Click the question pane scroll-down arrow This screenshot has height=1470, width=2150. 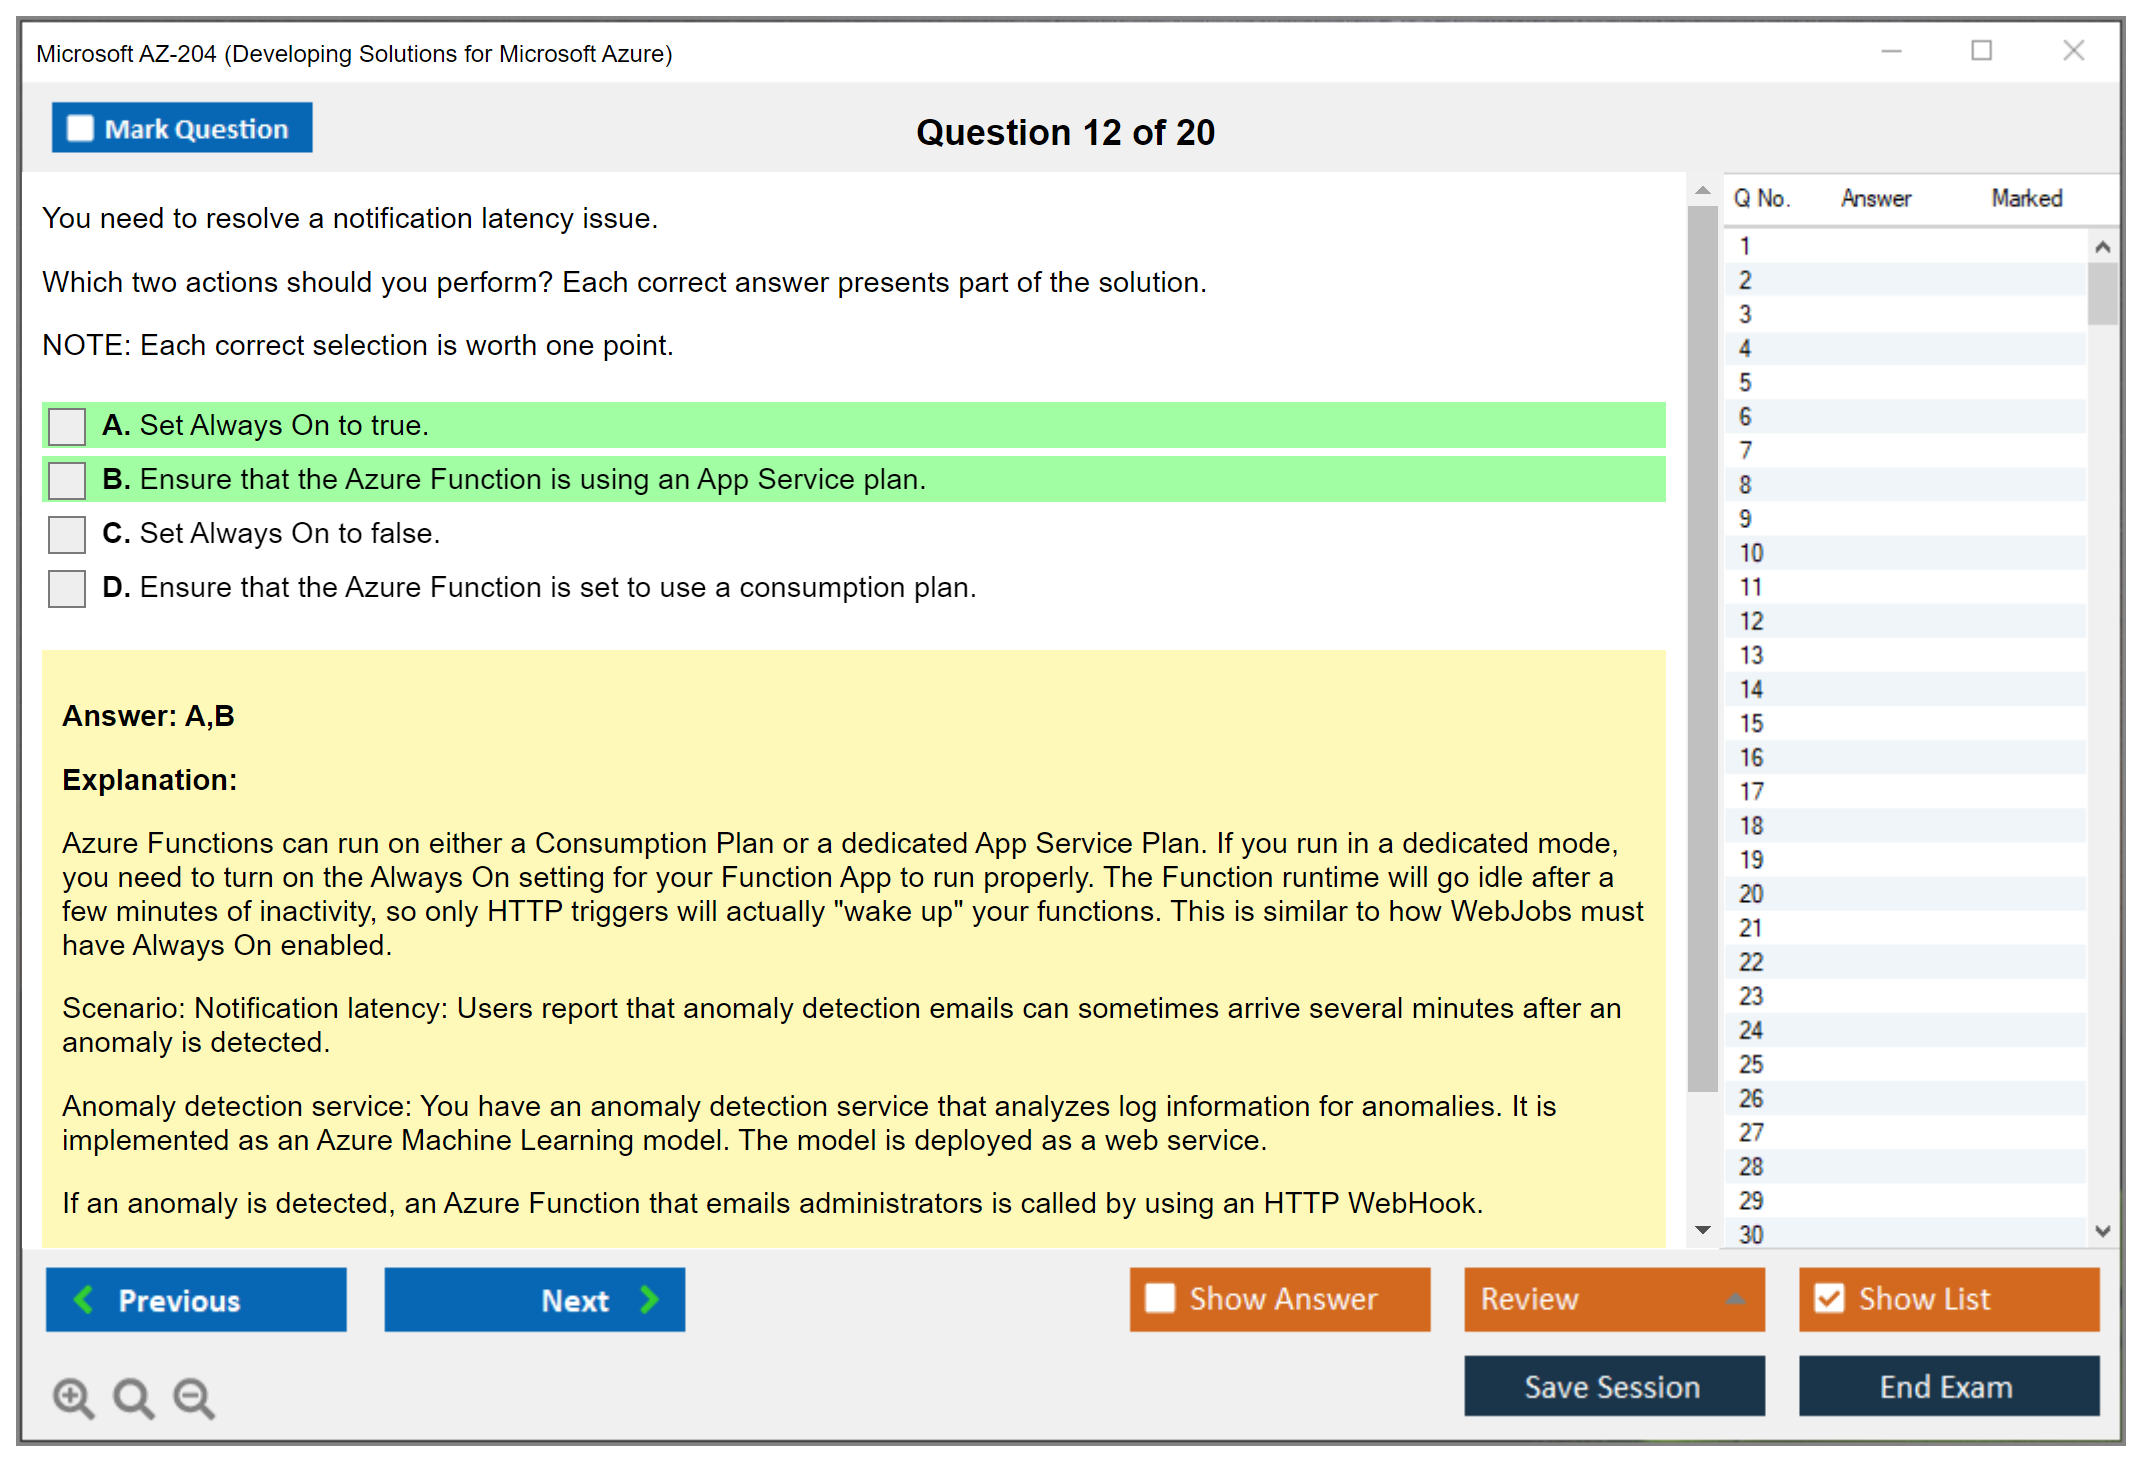tap(1703, 1230)
